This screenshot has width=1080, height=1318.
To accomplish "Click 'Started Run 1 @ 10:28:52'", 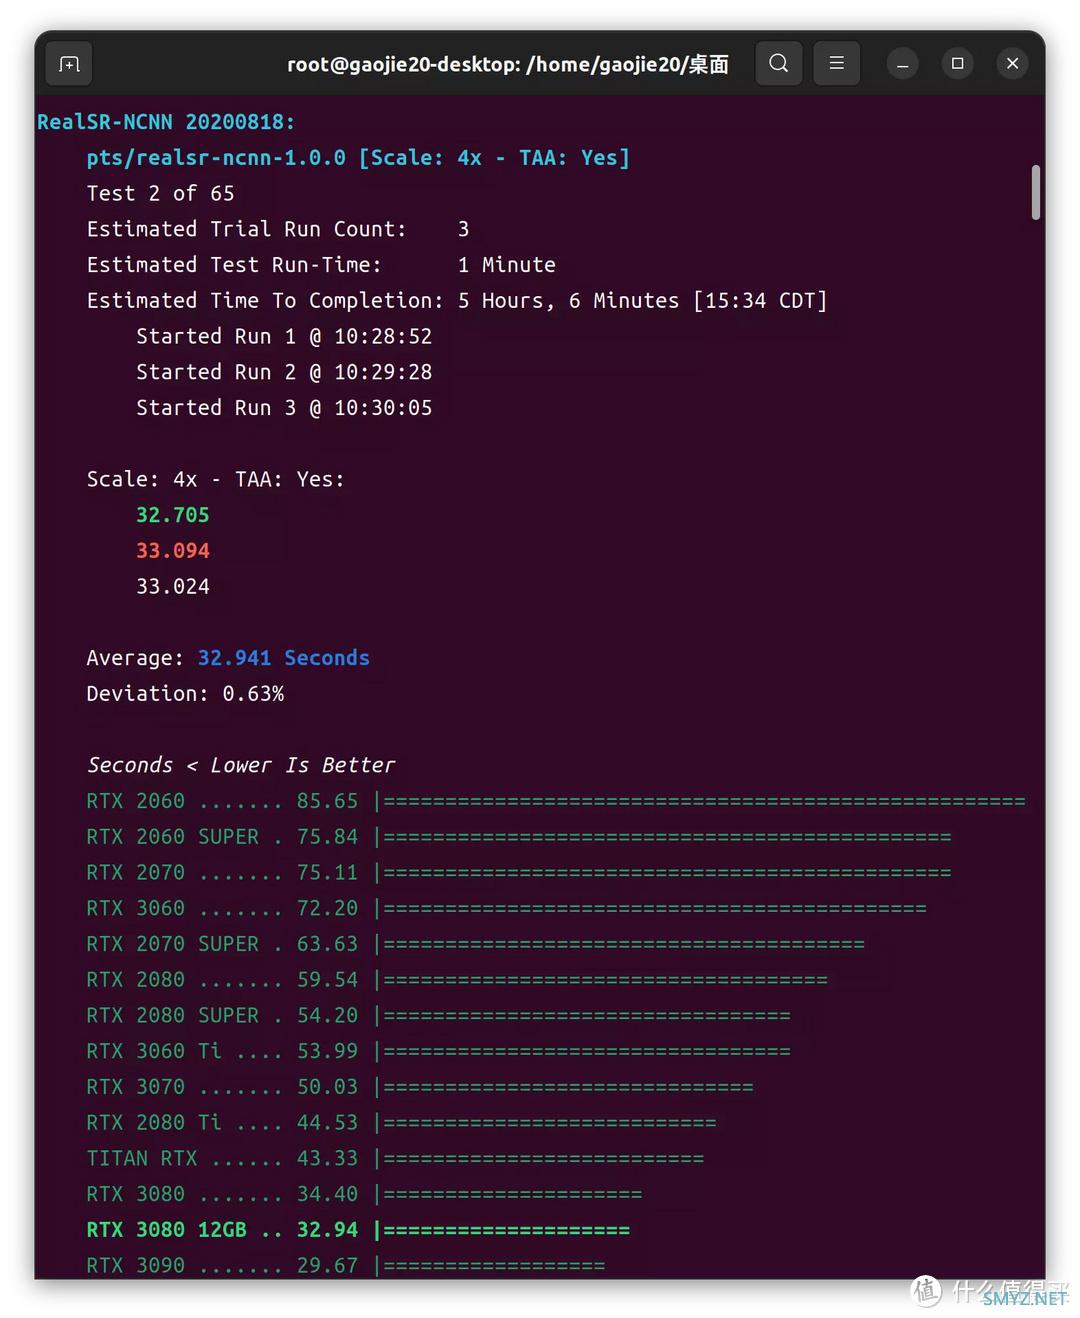I will 284,337.
